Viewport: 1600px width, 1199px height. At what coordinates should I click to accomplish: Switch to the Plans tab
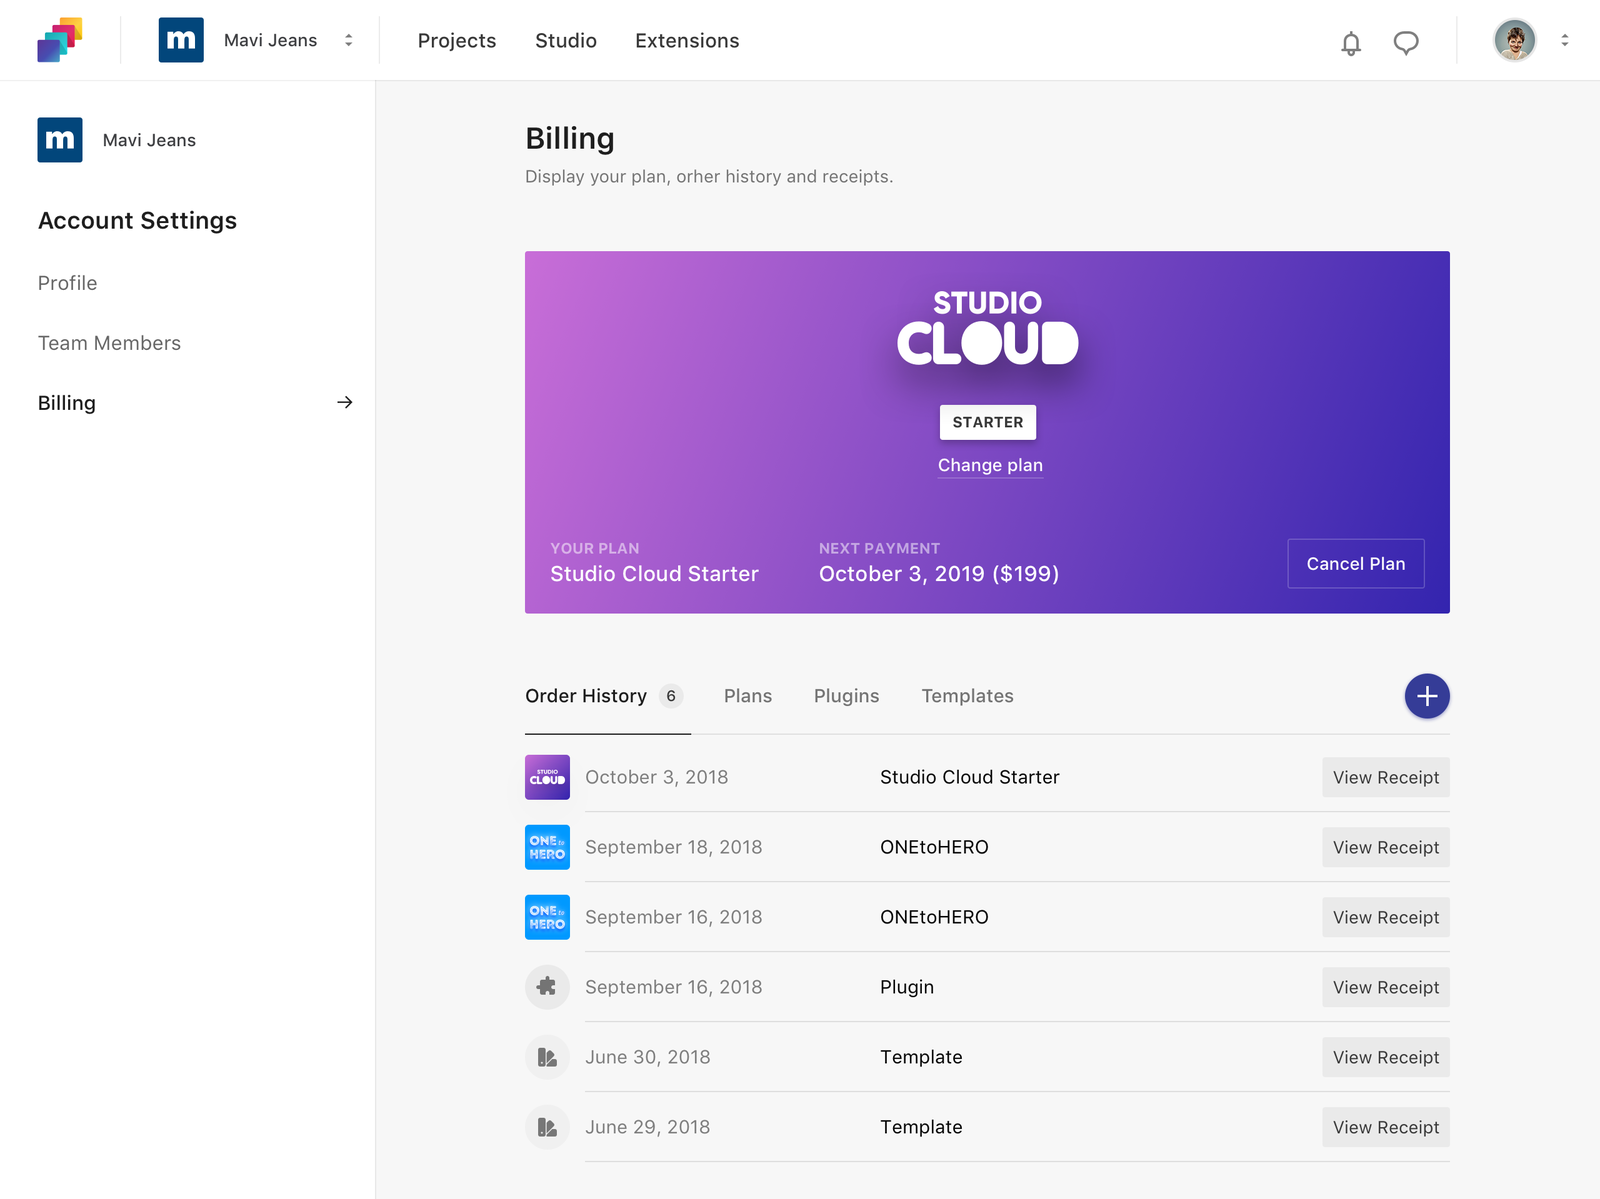(748, 696)
